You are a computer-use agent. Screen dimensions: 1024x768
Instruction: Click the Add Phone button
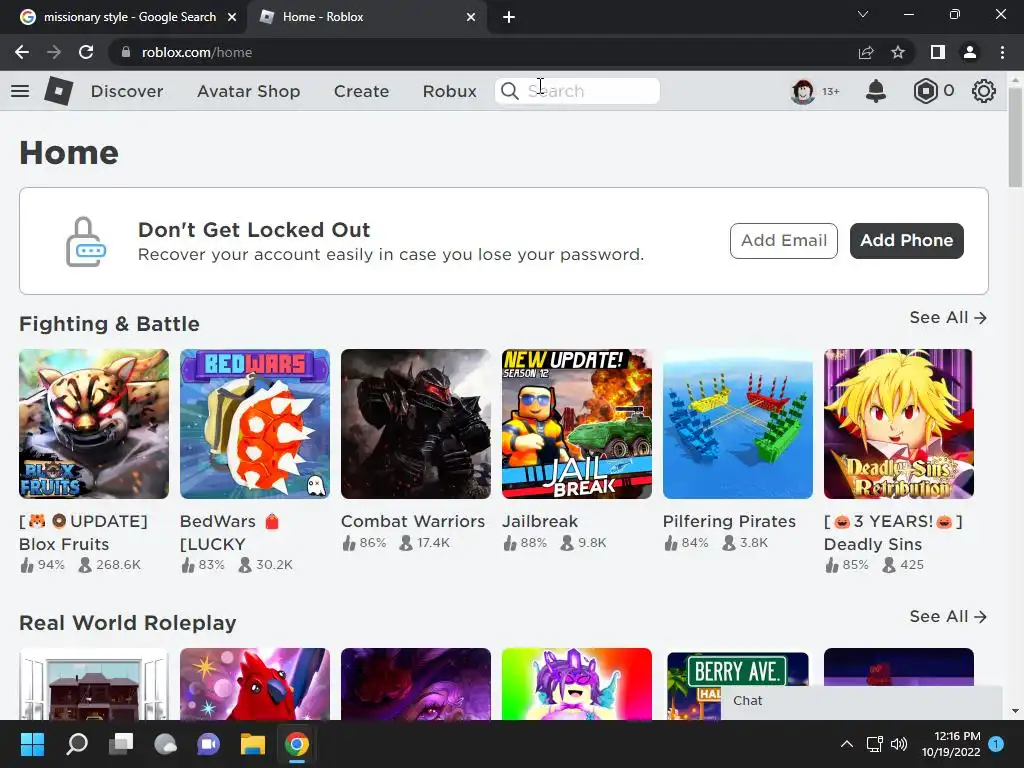(x=906, y=240)
